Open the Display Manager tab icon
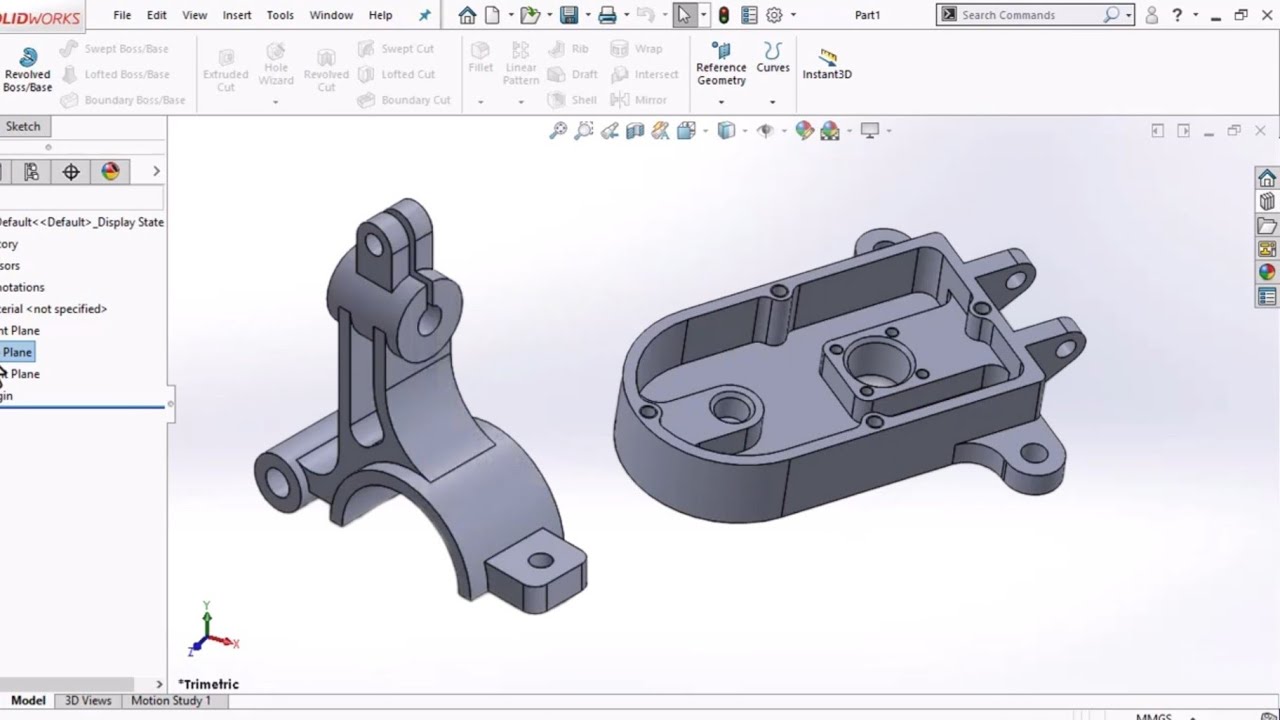 [110, 172]
